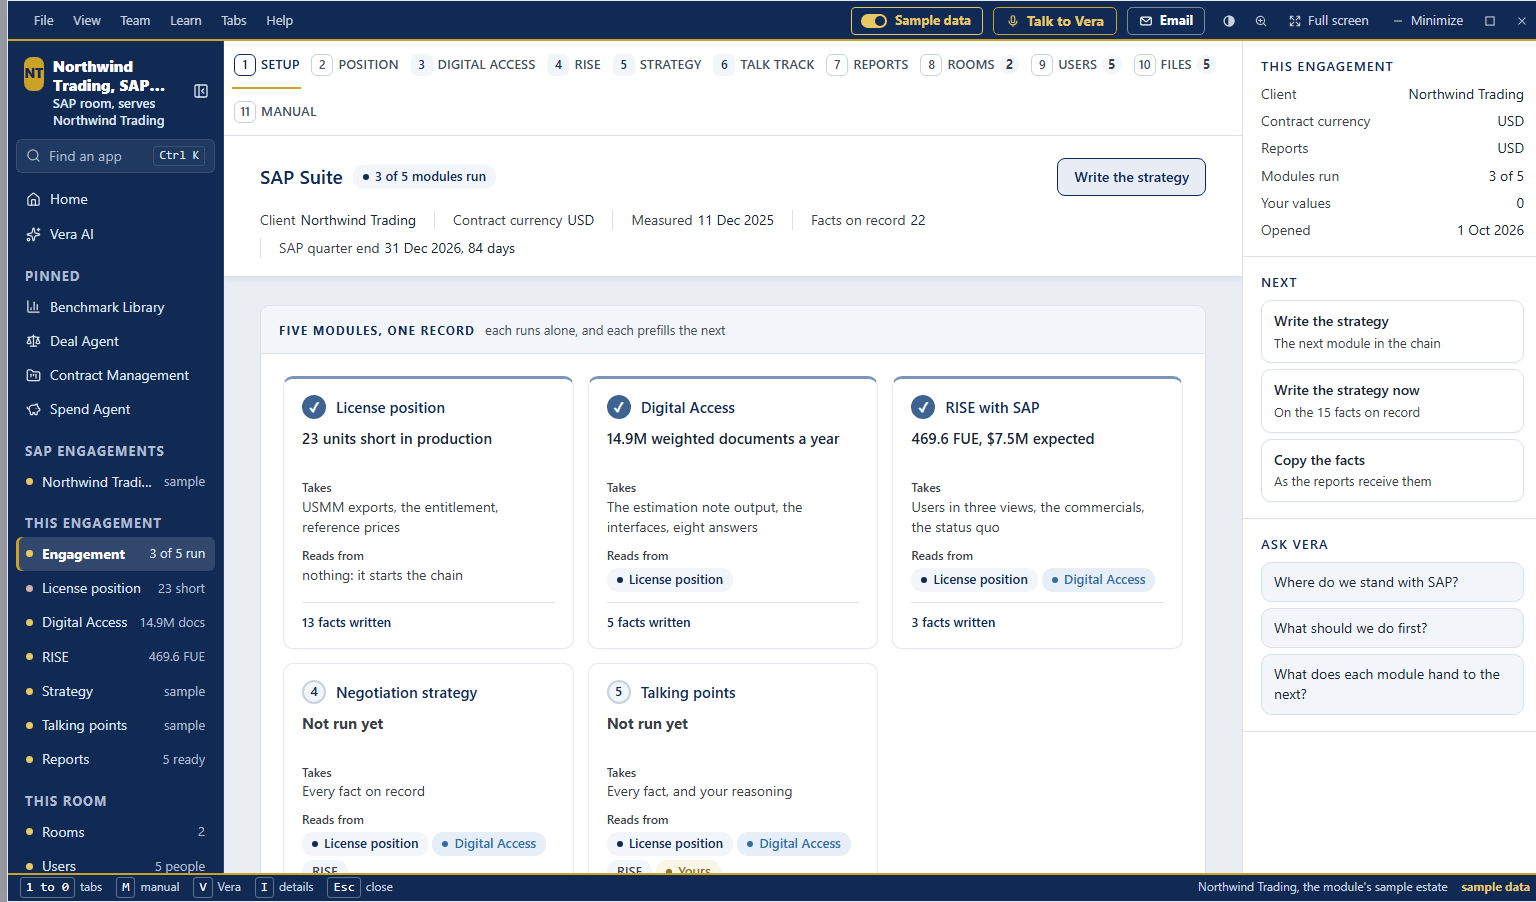Click the Digital Access card checkmark icon
1536x902 pixels.
coord(619,407)
